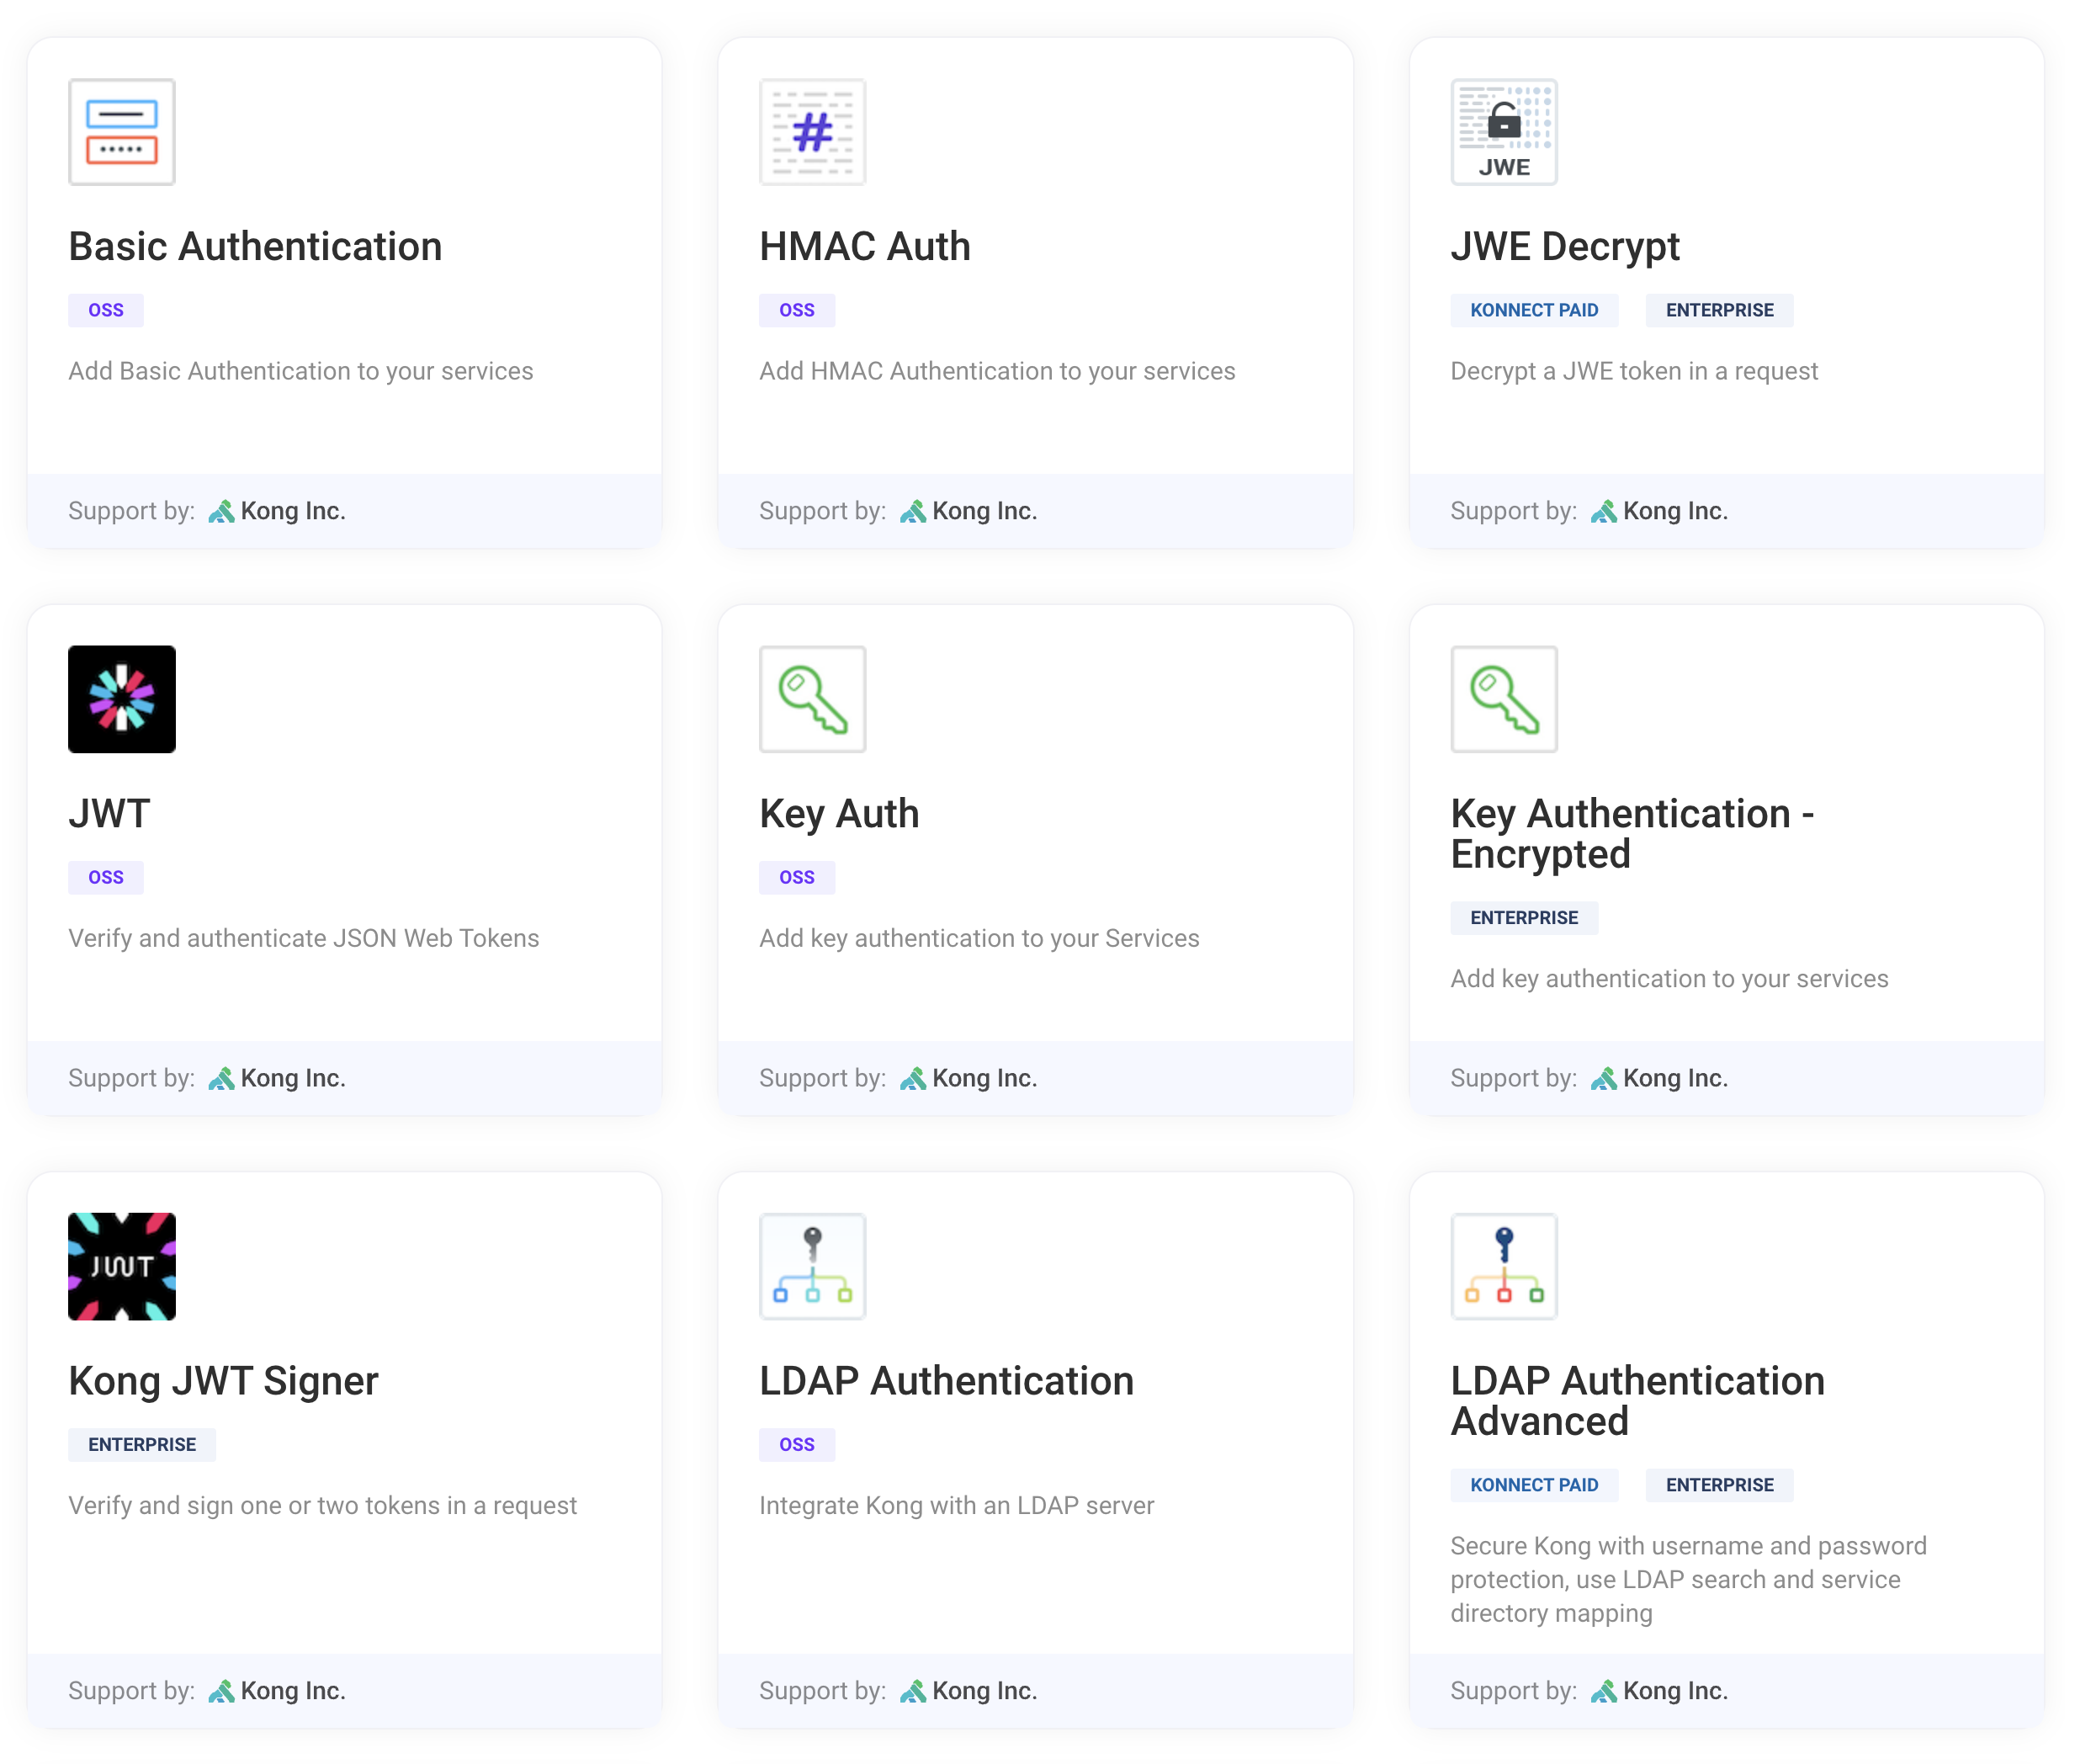This screenshot has height=1764, width=2075.
Task: Click the Basic Authentication plugin icon
Action: (122, 132)
